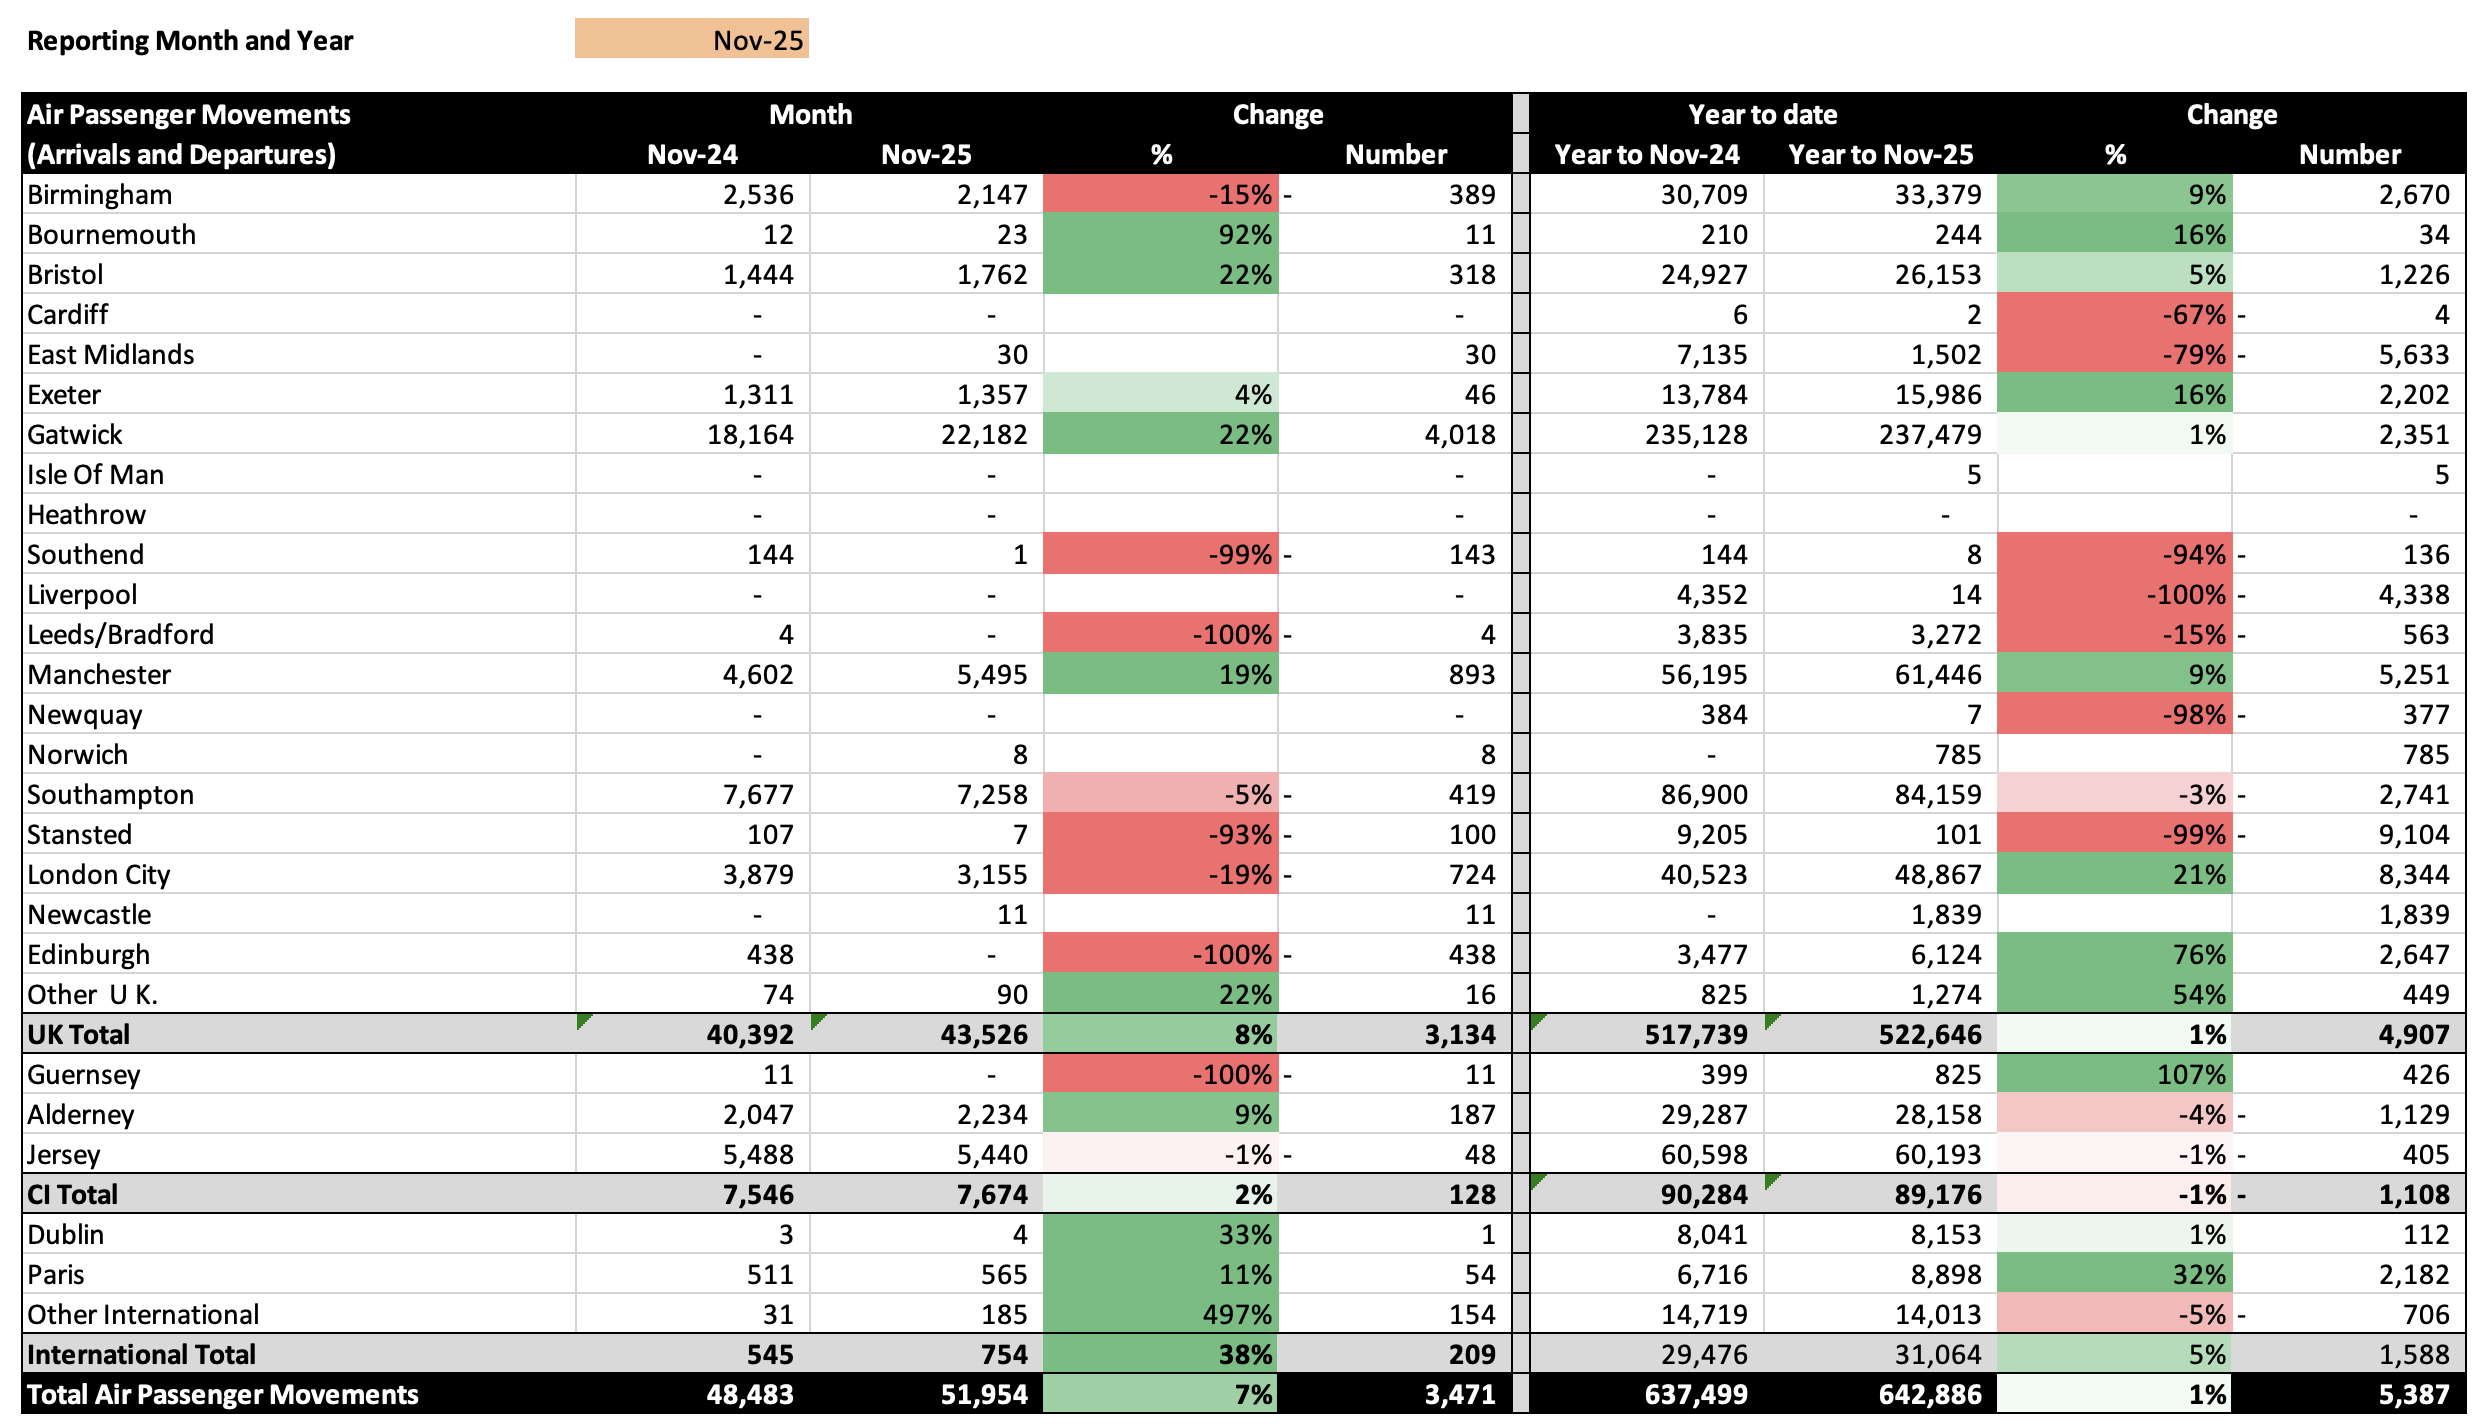Click Manchester Year to Nov-25 value 61,446
Viewport: 2489px width, 1427px height.
pos(1937,674)
